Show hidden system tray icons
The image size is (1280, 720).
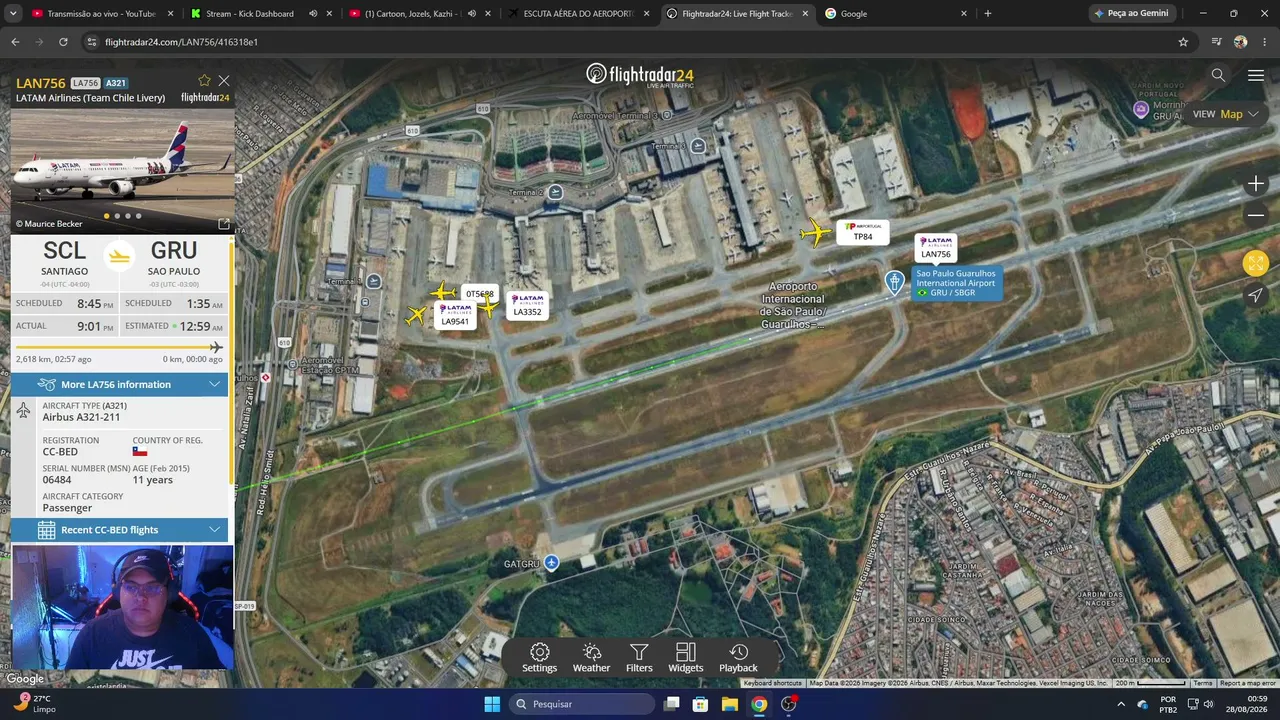pyautogui.click(x=1121, y=704)
